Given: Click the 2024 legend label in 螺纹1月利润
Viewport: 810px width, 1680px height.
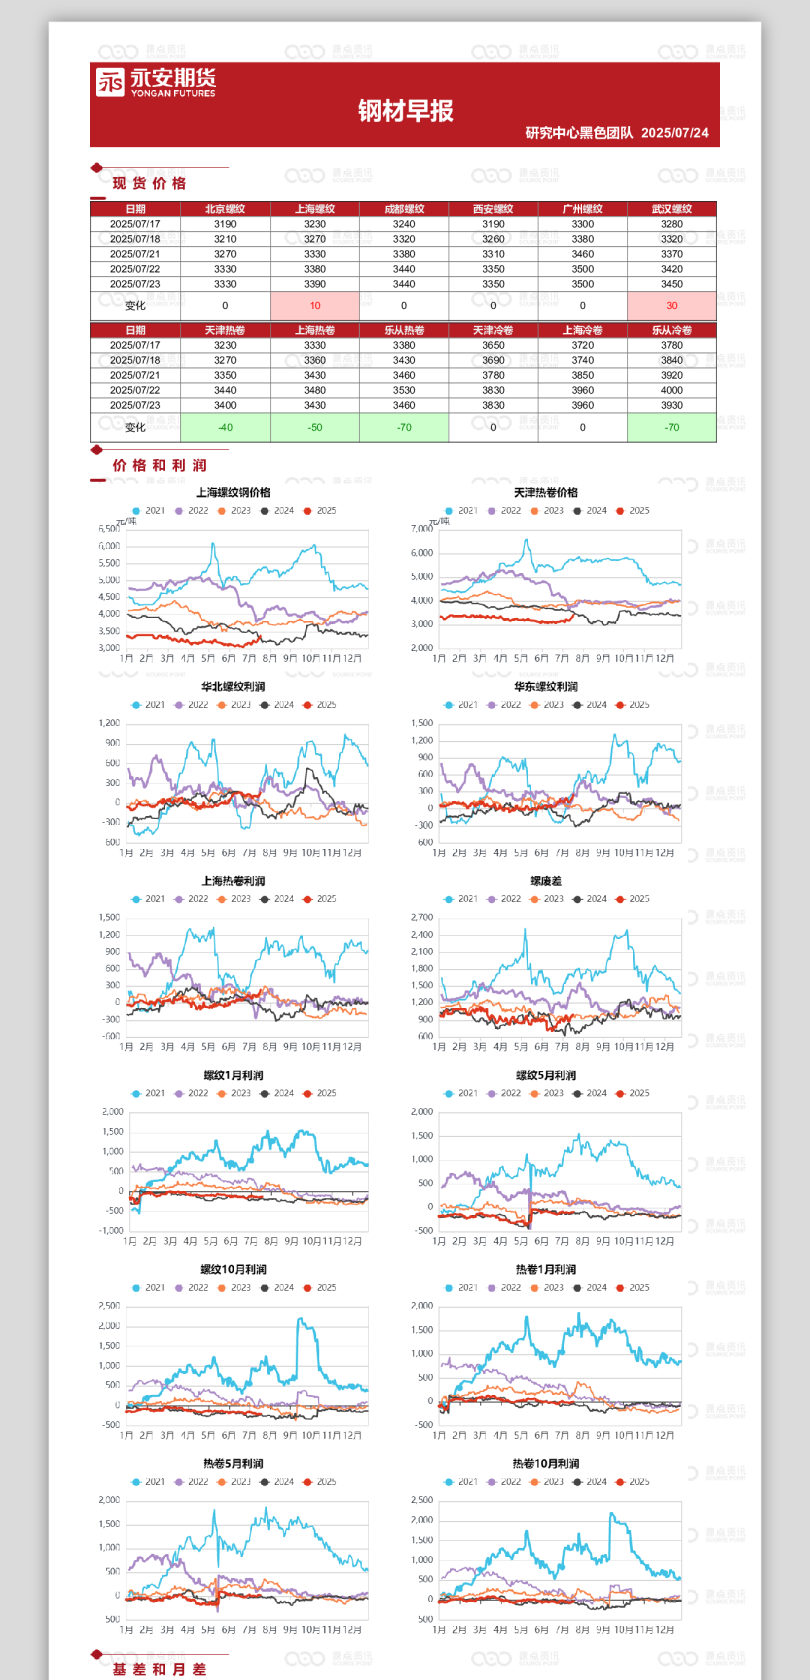Looking at the screenshot, I should pos(284,1093).
